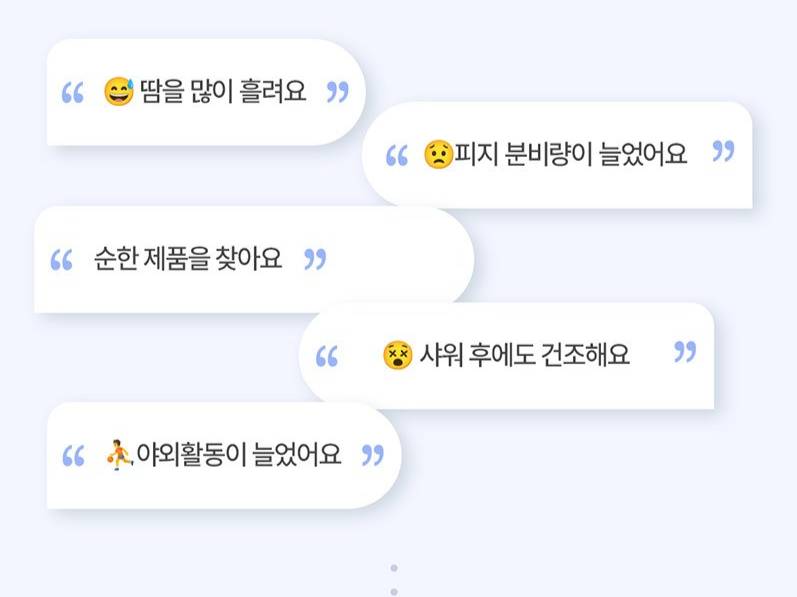Click closing quote mark after 피지 분비량이 늘었어요

tap(723, 152)
